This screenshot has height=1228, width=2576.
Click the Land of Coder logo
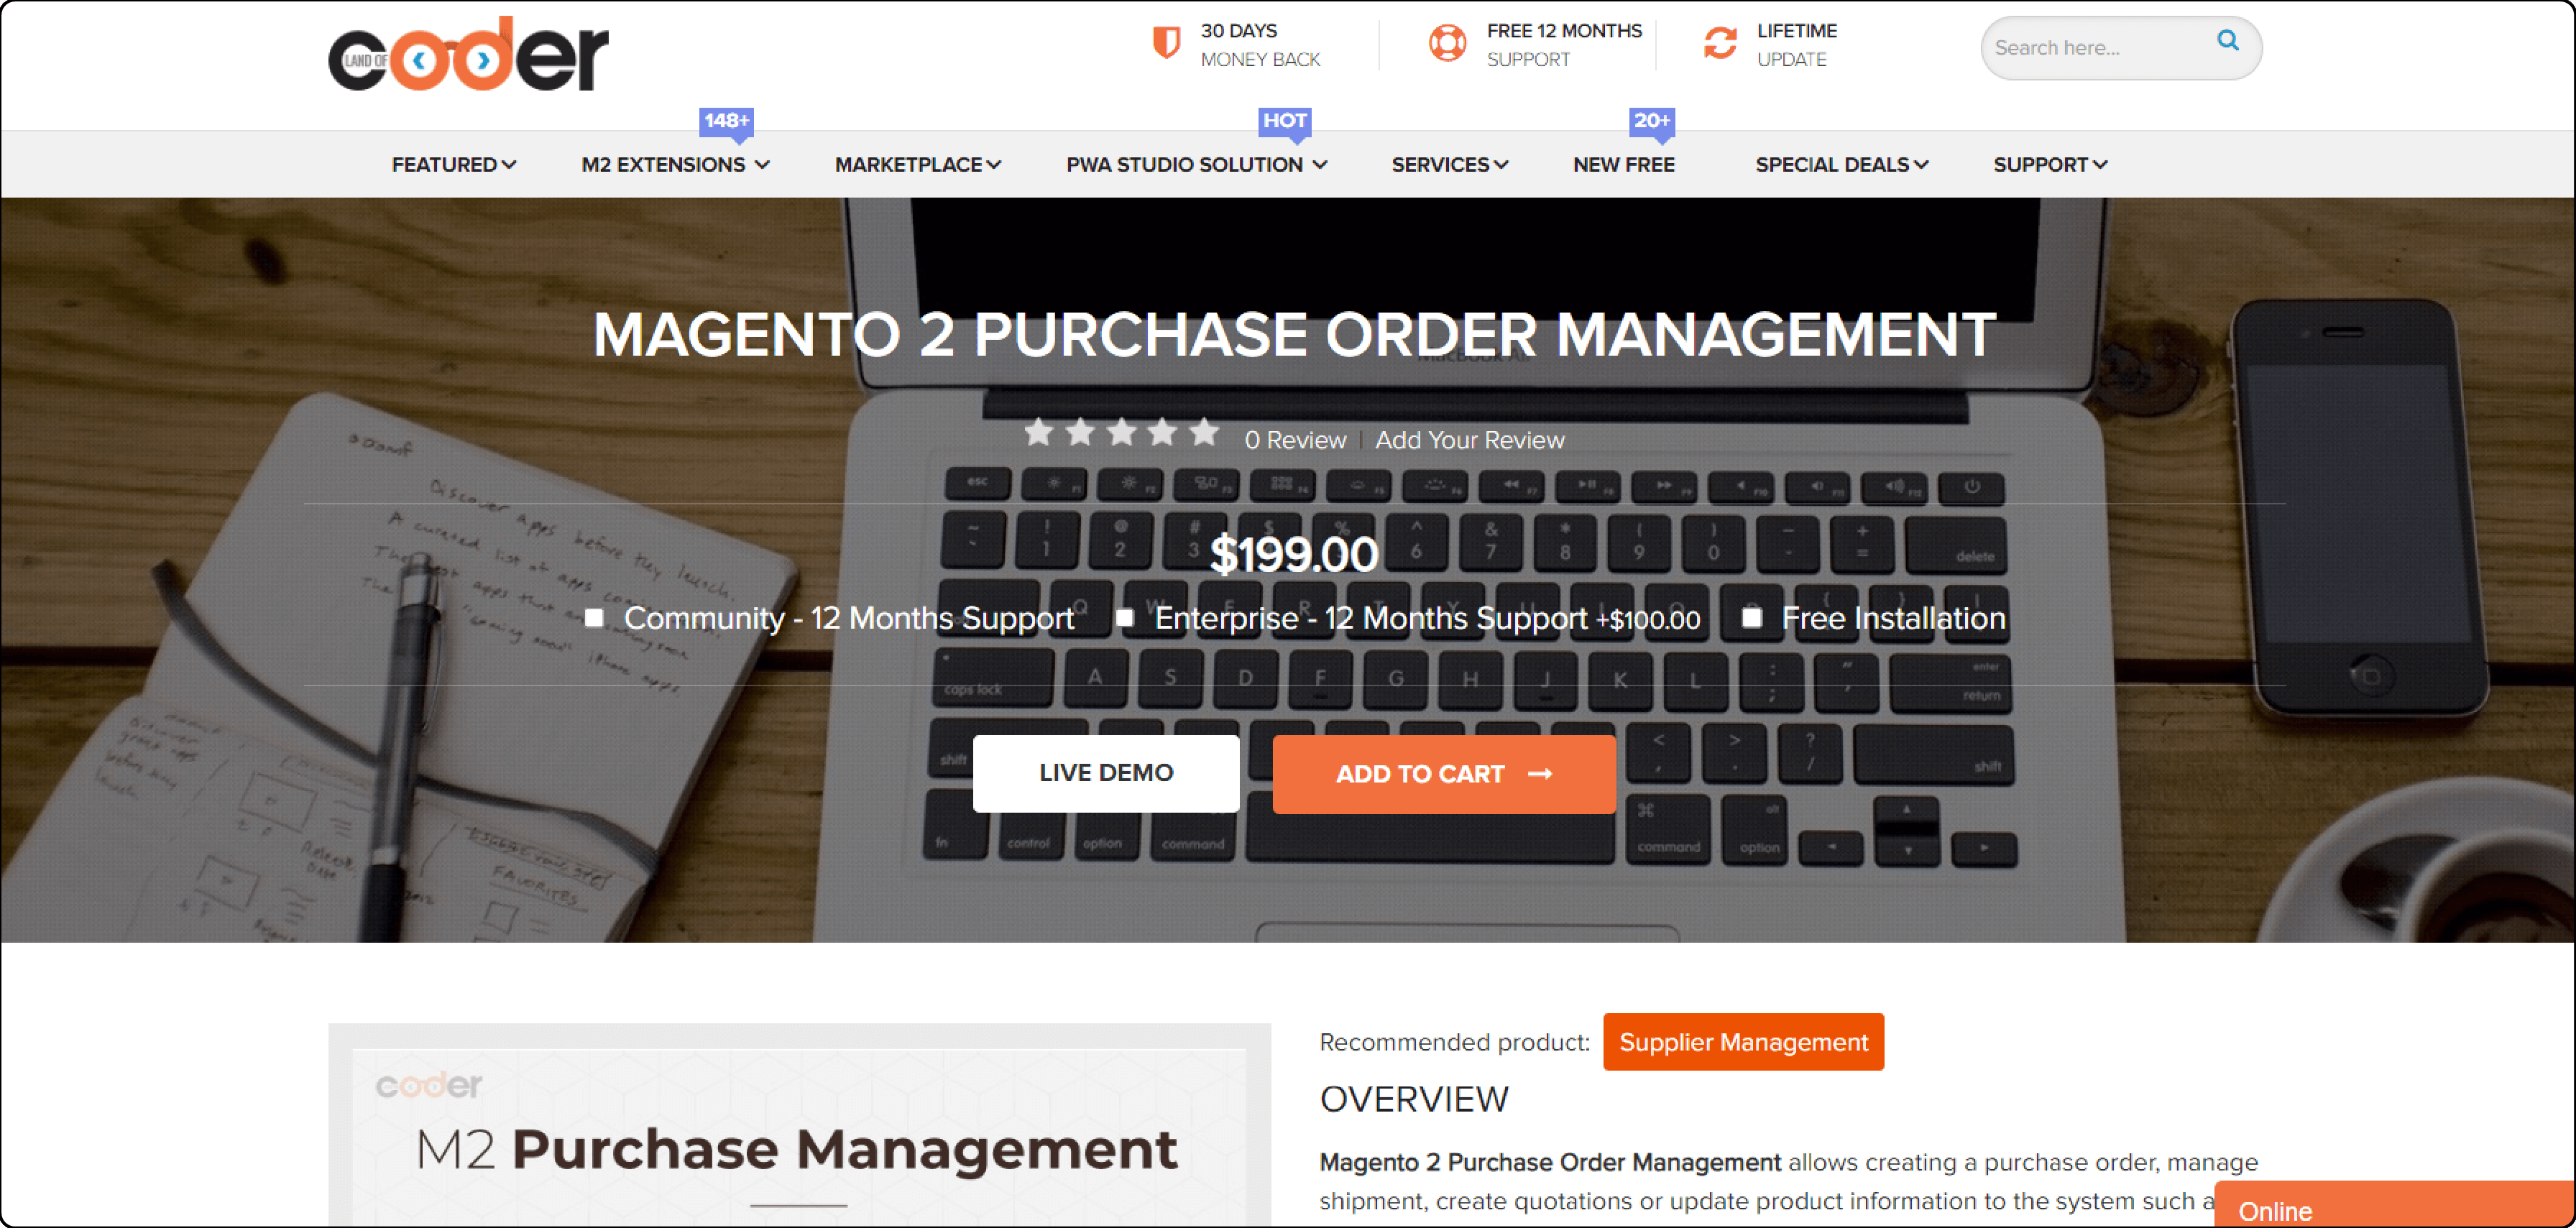tap(468, 55)
